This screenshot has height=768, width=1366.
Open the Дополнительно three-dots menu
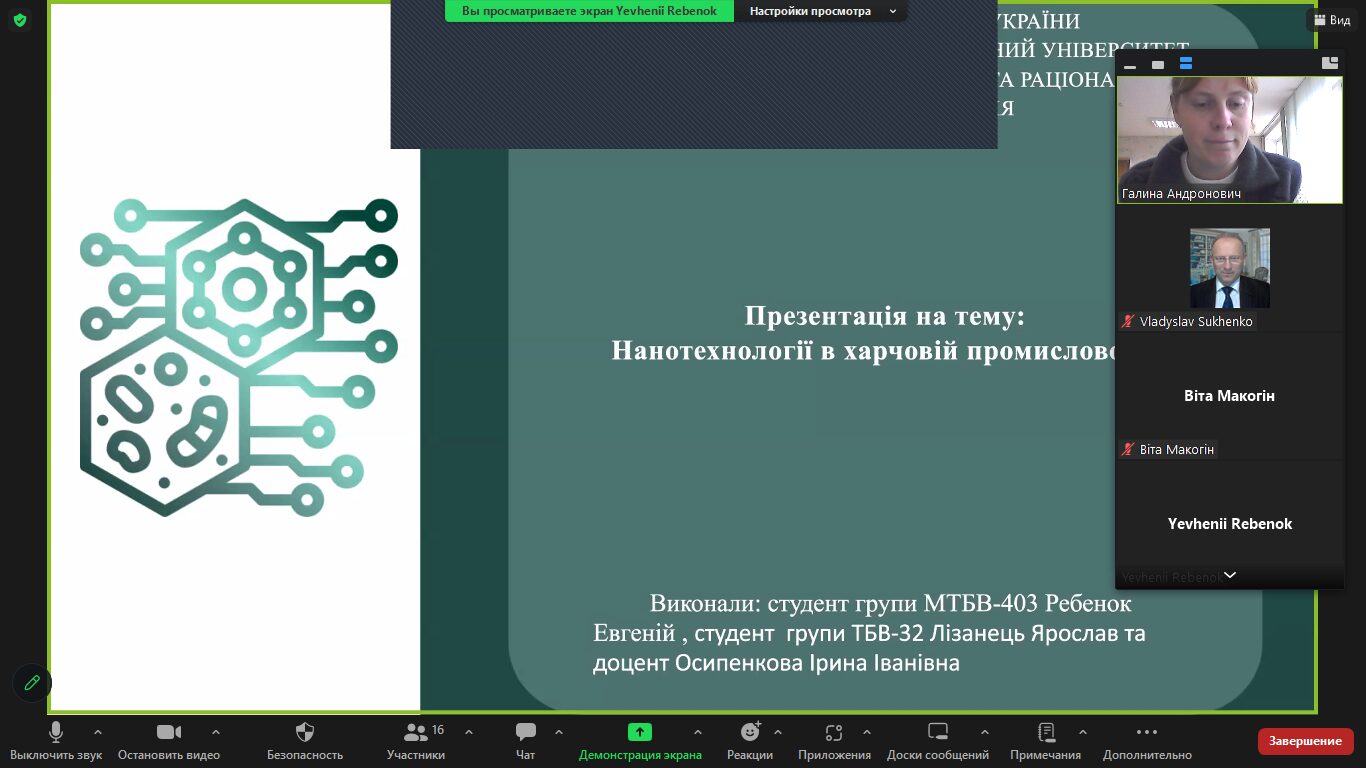1147,740
